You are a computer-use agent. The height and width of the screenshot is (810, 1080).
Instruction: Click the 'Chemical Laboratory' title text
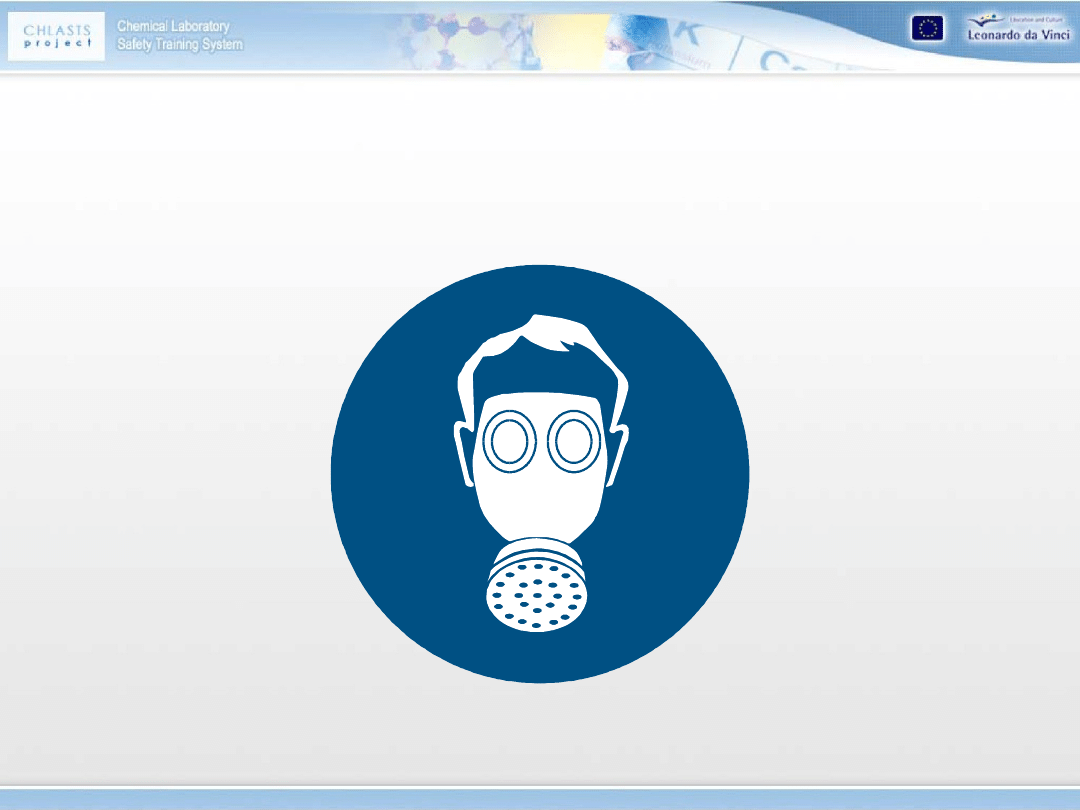[x=173, y=26]
